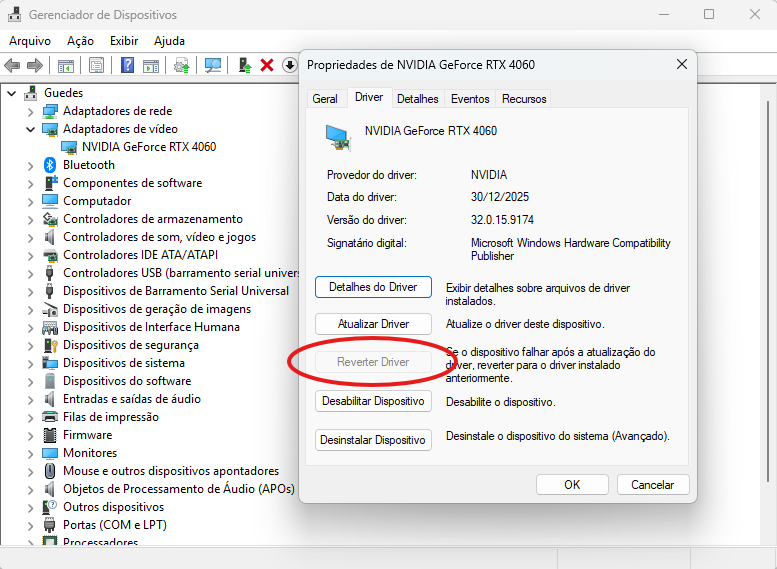Screen dimensions: 777x569
Task: Select the Controladores IDE ATA/ATAPI icon
Action: [50, 255]
